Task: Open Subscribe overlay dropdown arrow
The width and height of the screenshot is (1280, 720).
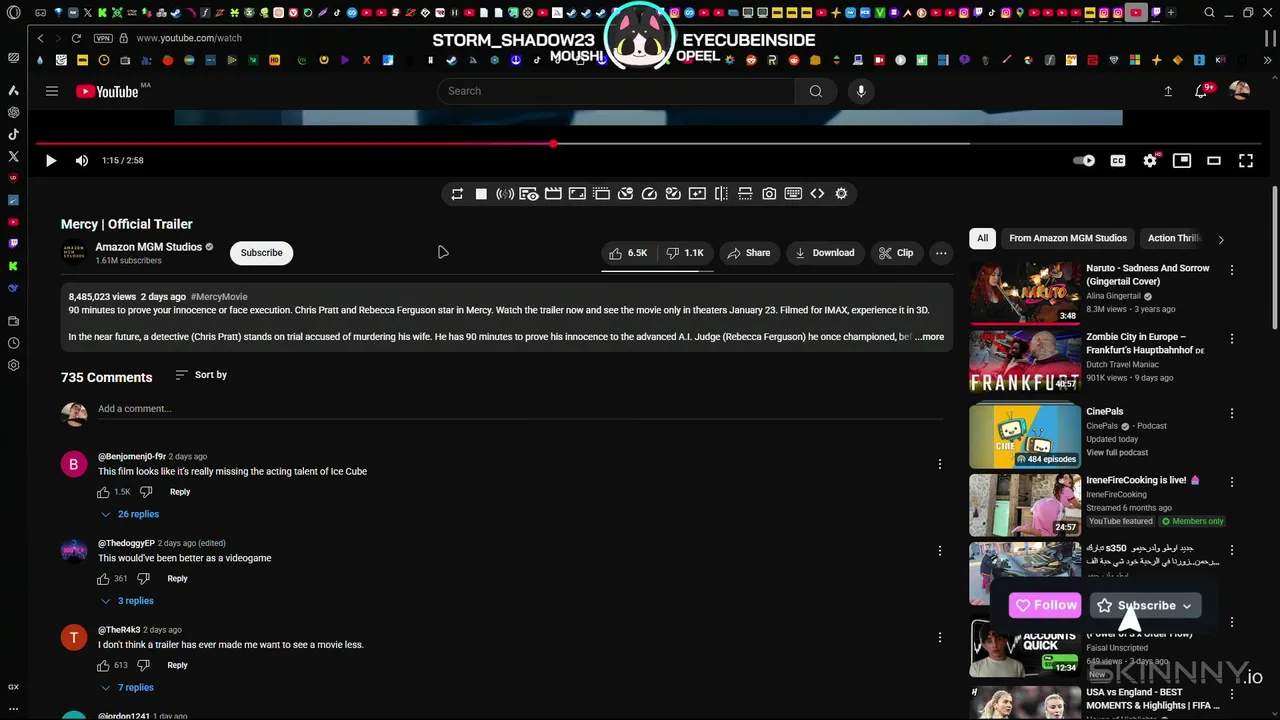Action: click(x=1187, y=606)
